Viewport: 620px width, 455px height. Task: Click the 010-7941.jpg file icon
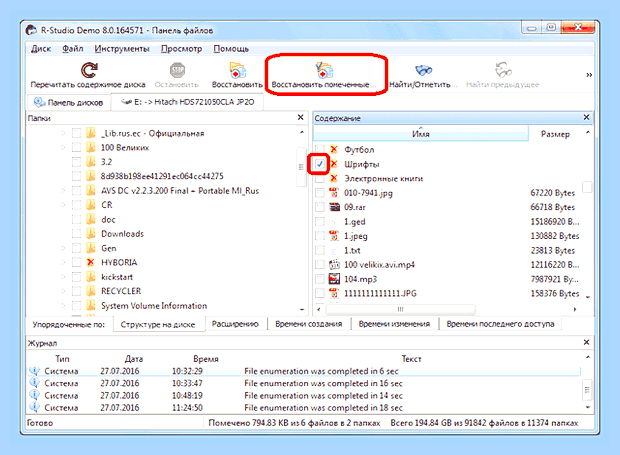pos(334,193)
